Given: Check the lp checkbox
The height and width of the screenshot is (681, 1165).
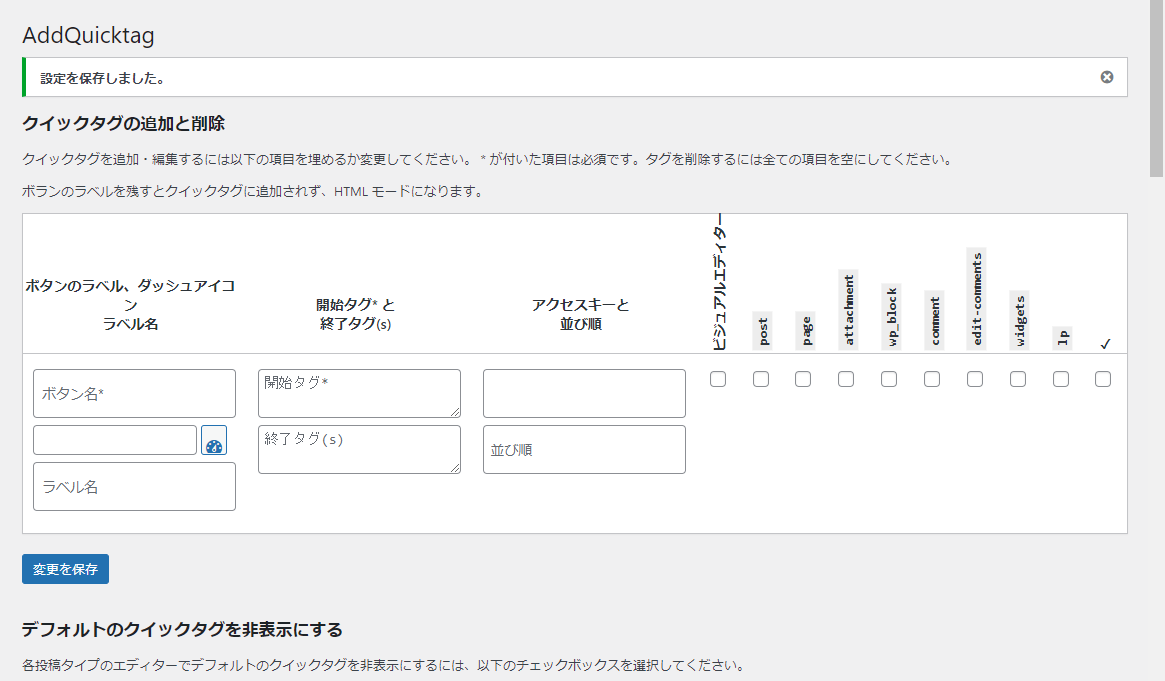Looking at the screenshot, I should coord(1060,378).
